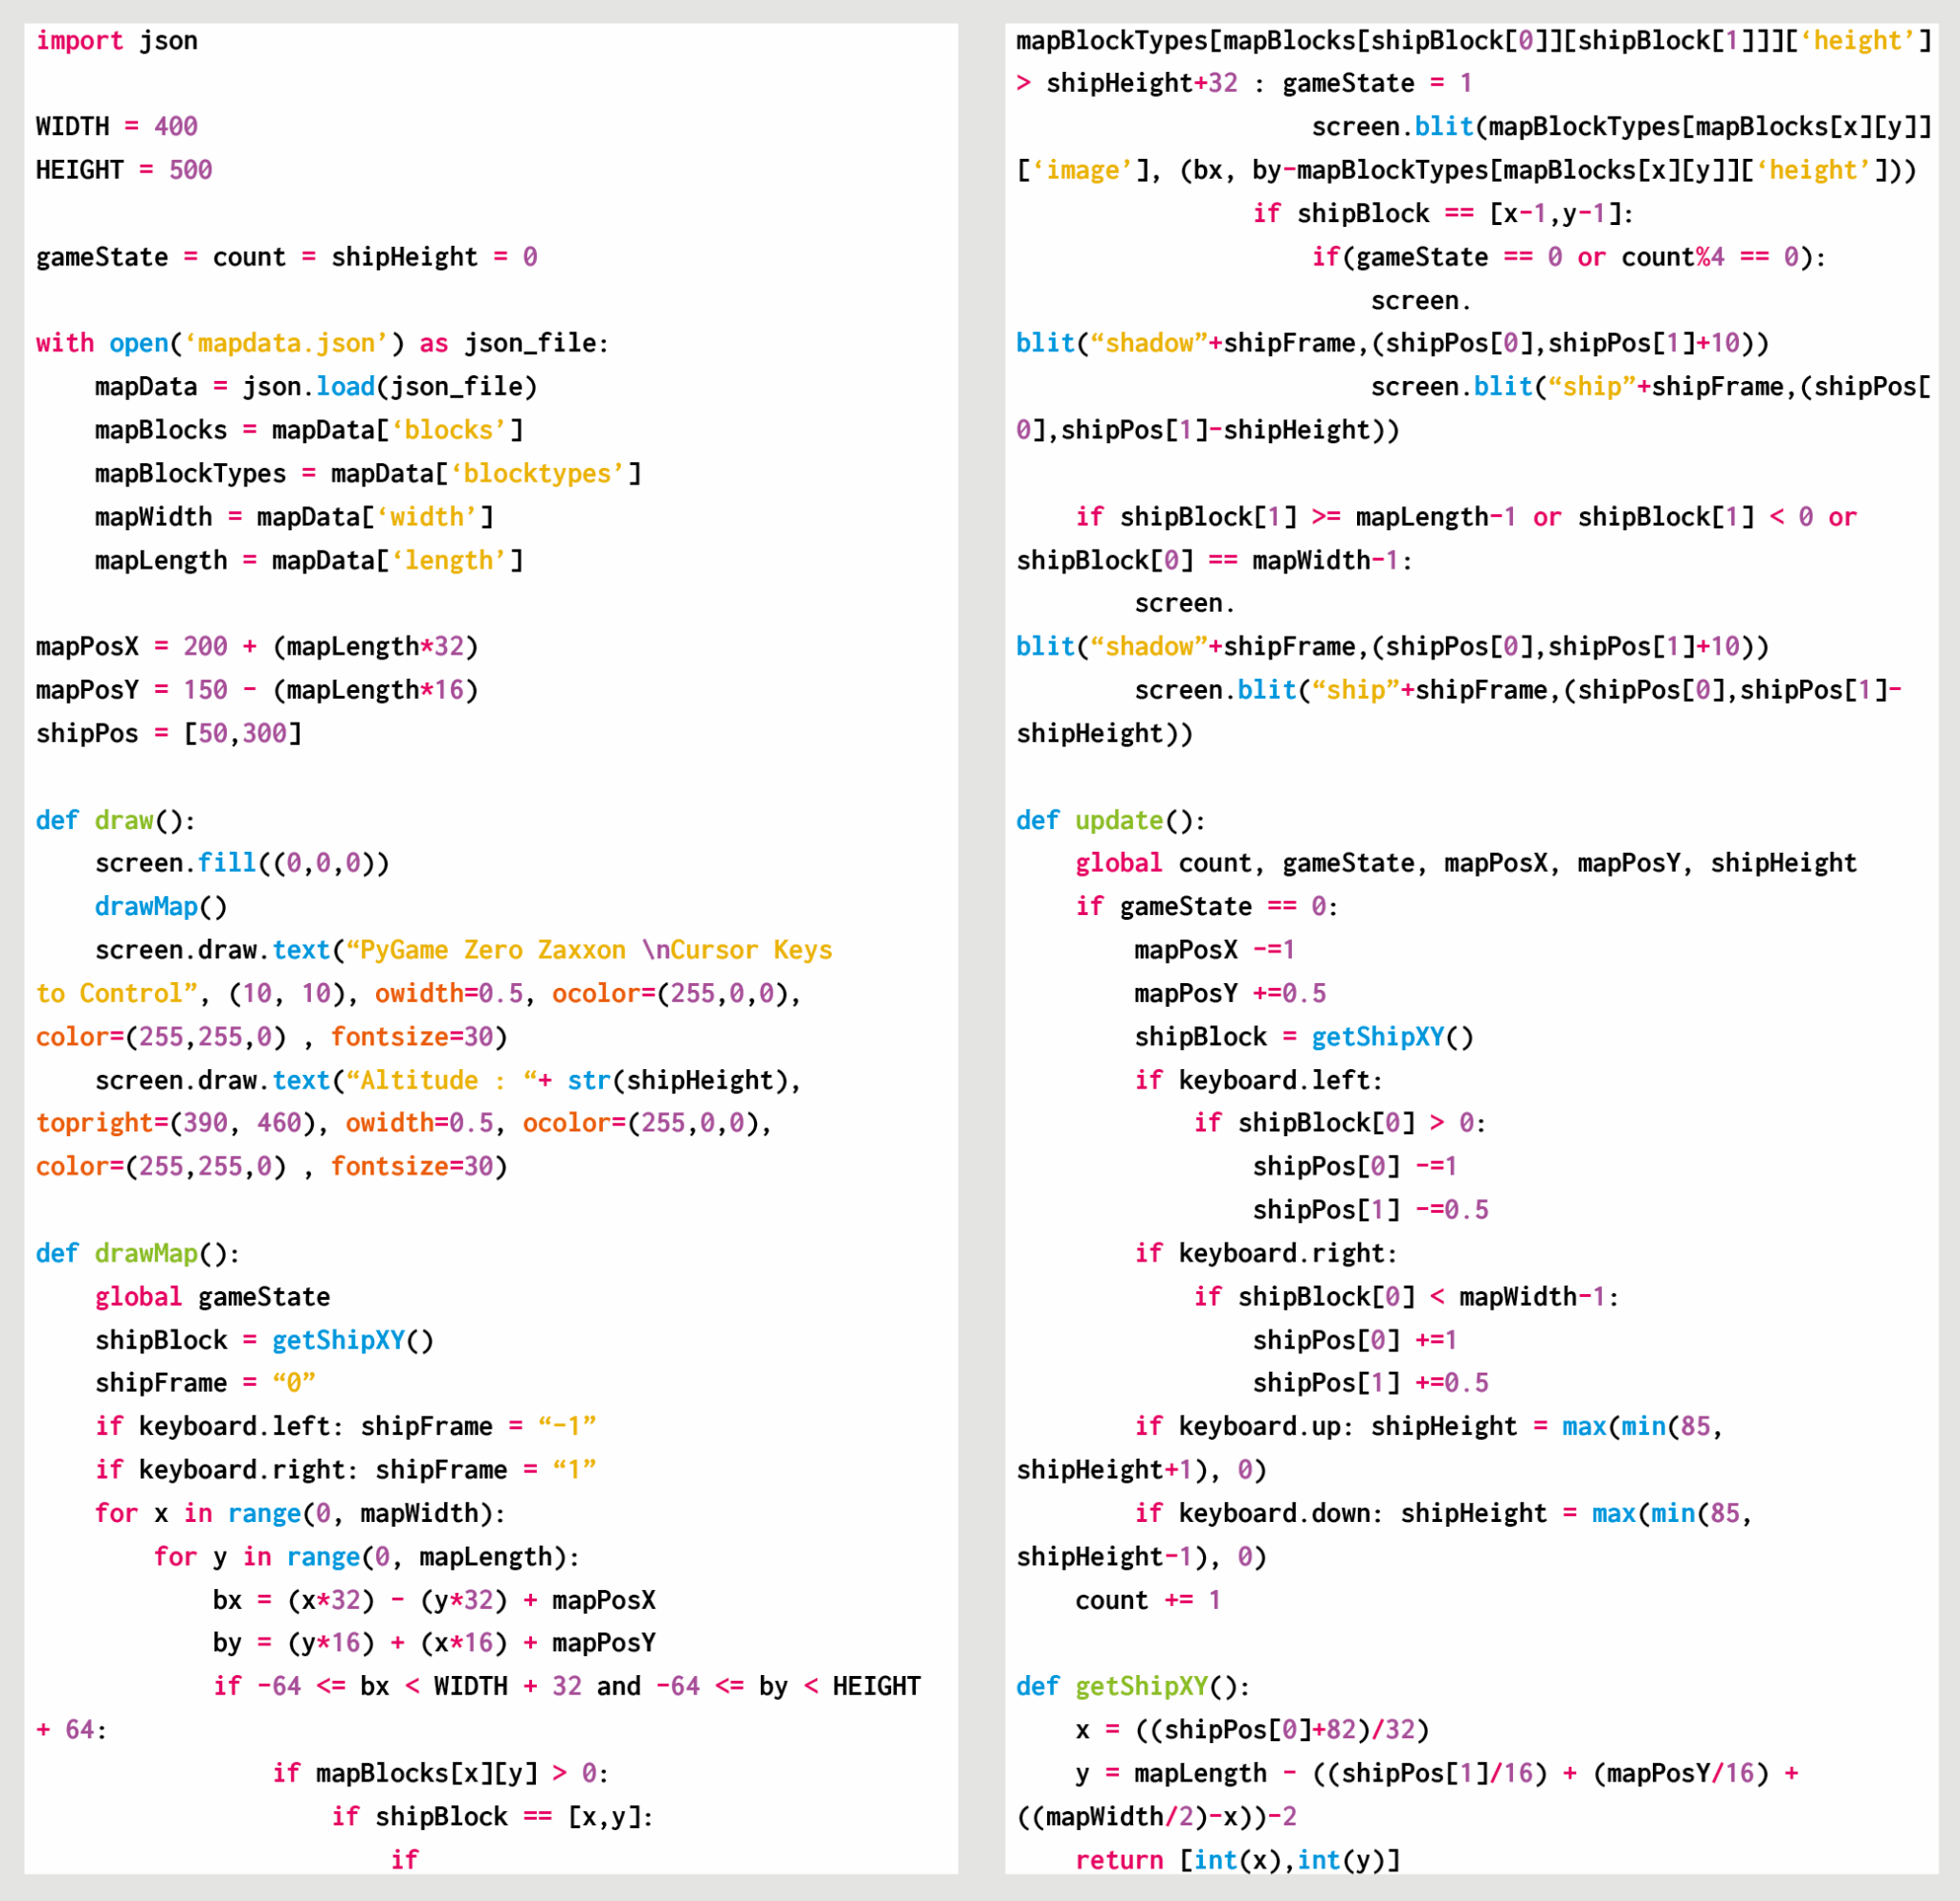Click the '> shipHeight+32 : gameState = 1' line
Screen dimensions: 1960x1901
click(1244, 84)
